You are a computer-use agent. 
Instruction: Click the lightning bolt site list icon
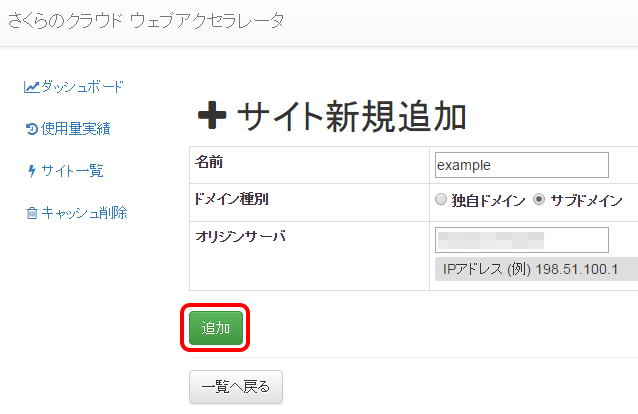(32, 171)
